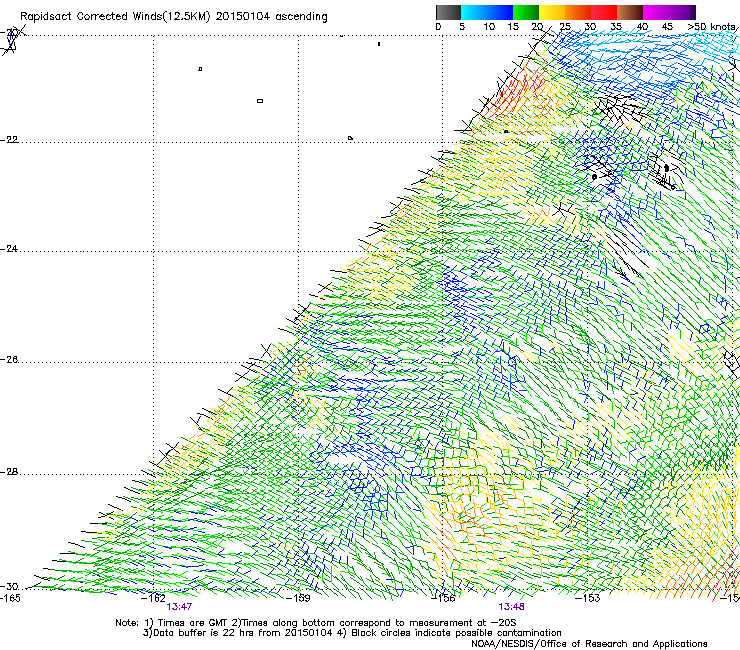Viewport: 740px width, 650px height.
Task: Click the '-28' latitude axis label
Action: click(x=9, y=472)
